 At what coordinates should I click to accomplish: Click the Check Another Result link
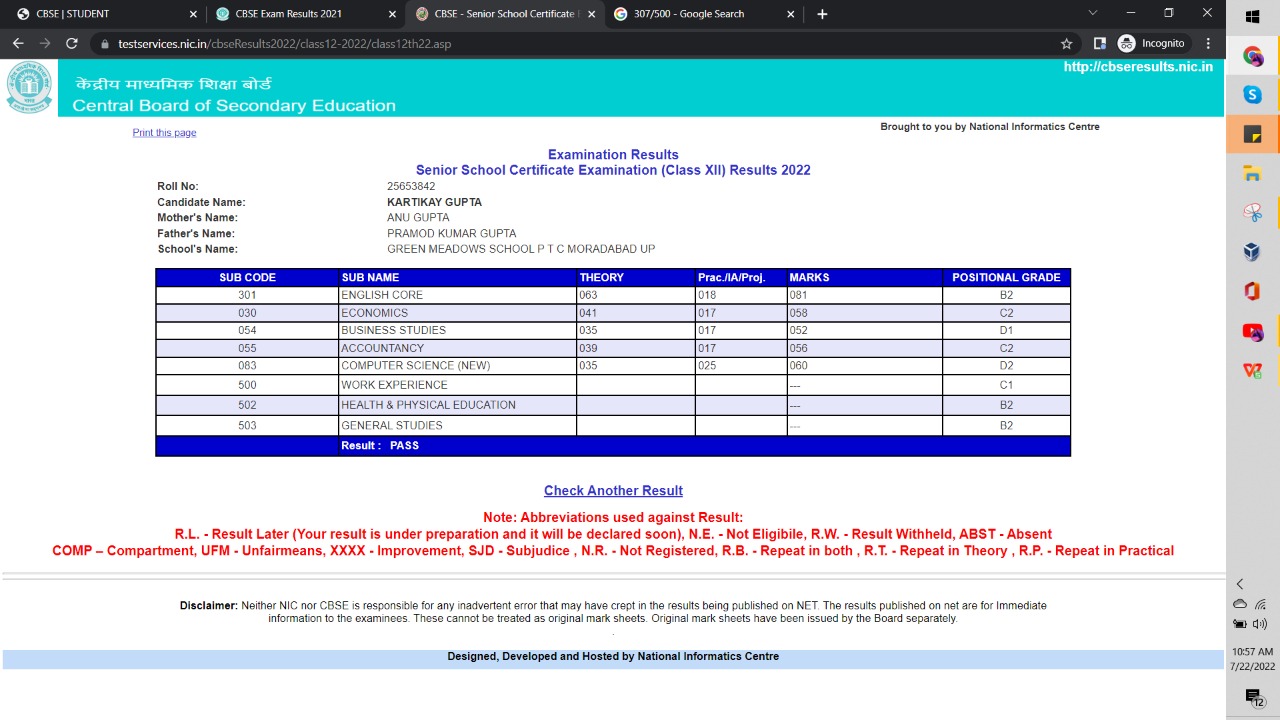(x=613, y=490)
